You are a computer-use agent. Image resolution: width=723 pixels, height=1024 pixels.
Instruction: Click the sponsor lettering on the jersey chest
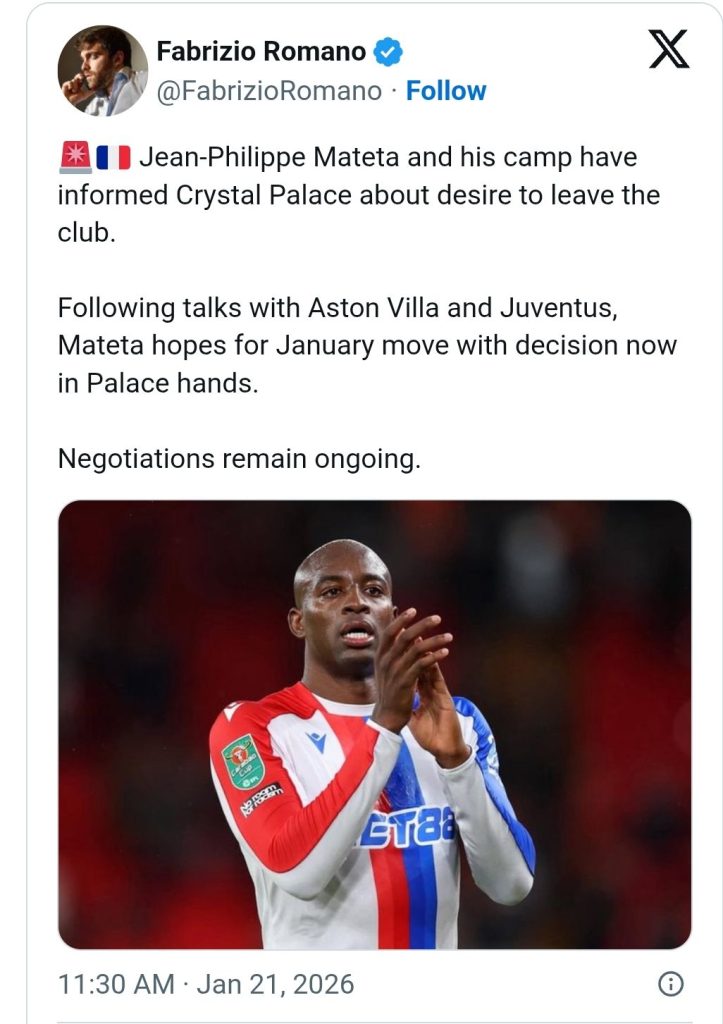pyautogui.click(x=408, y=826)
